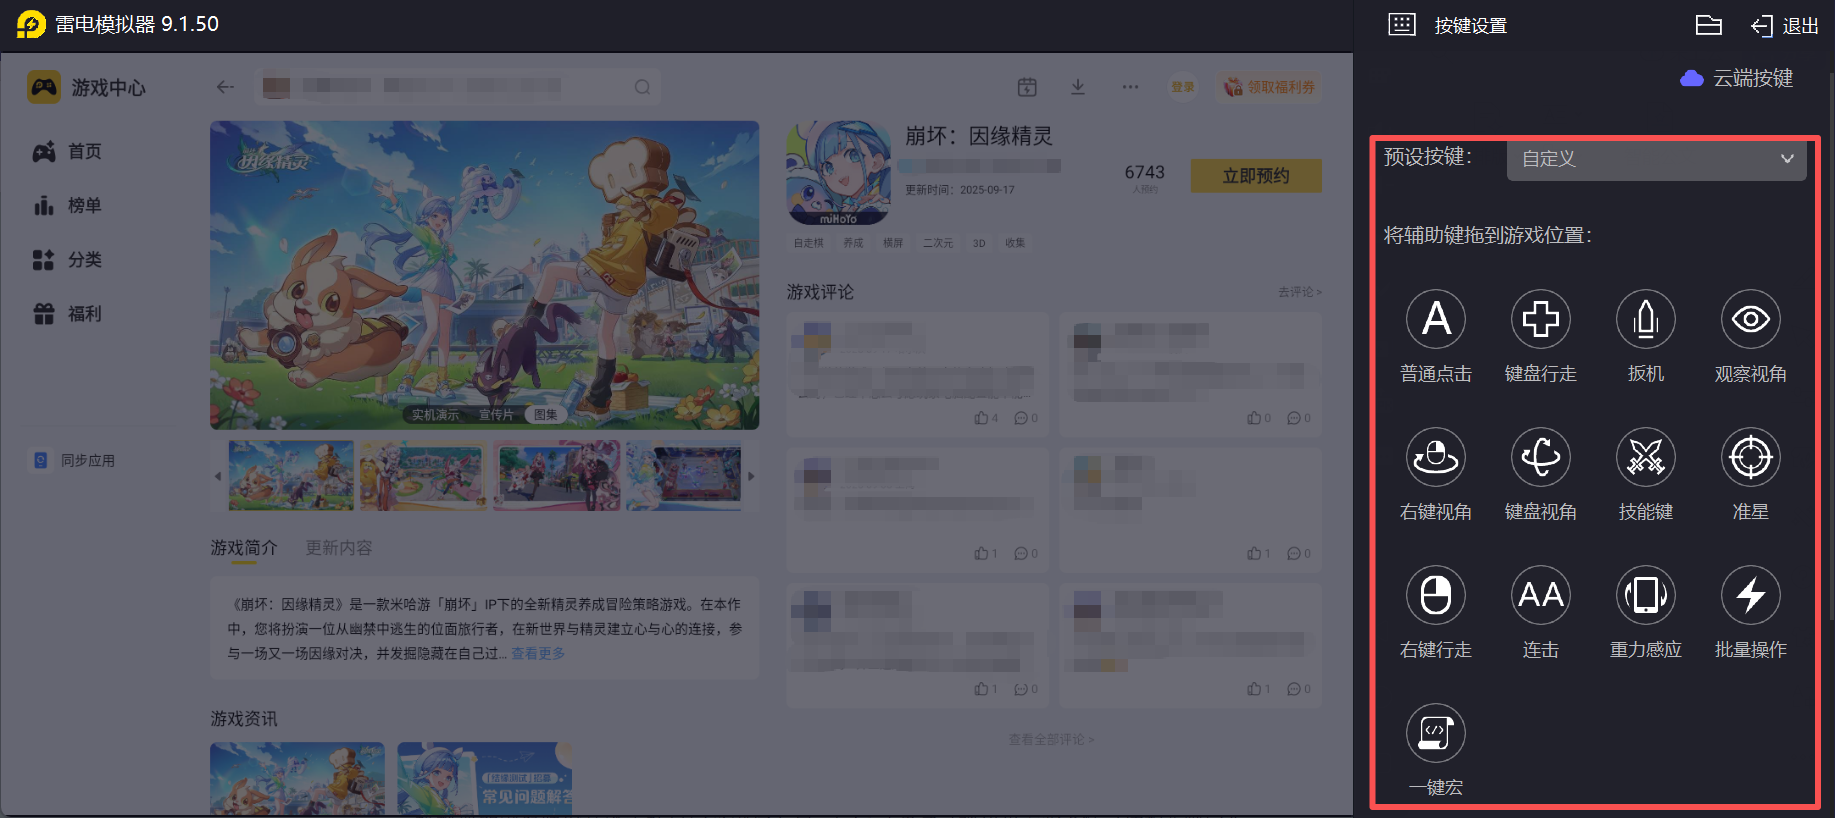Open the 常见问题解答 news thumbnail

tap(484, 778)
